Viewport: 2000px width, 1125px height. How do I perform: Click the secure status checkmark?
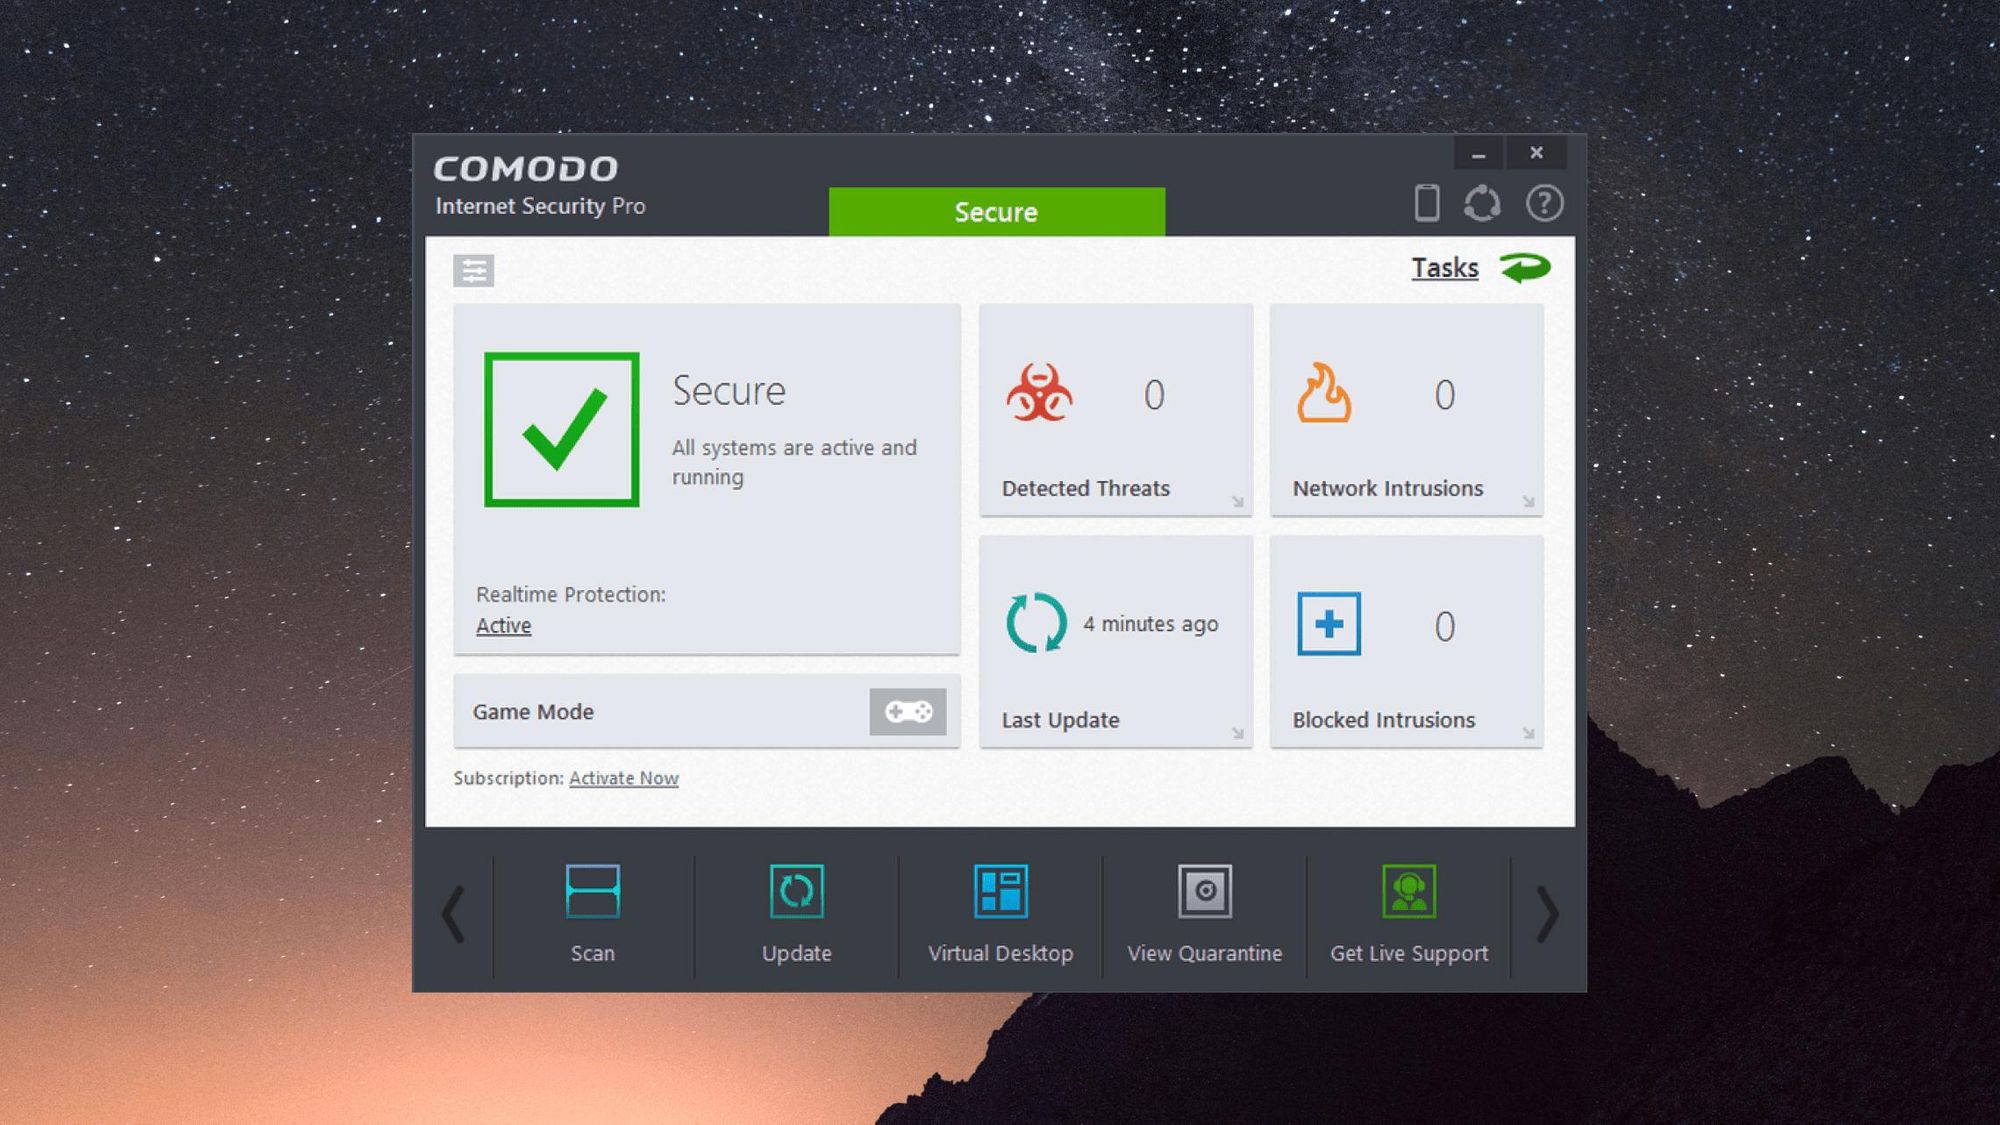click(560, 429)
